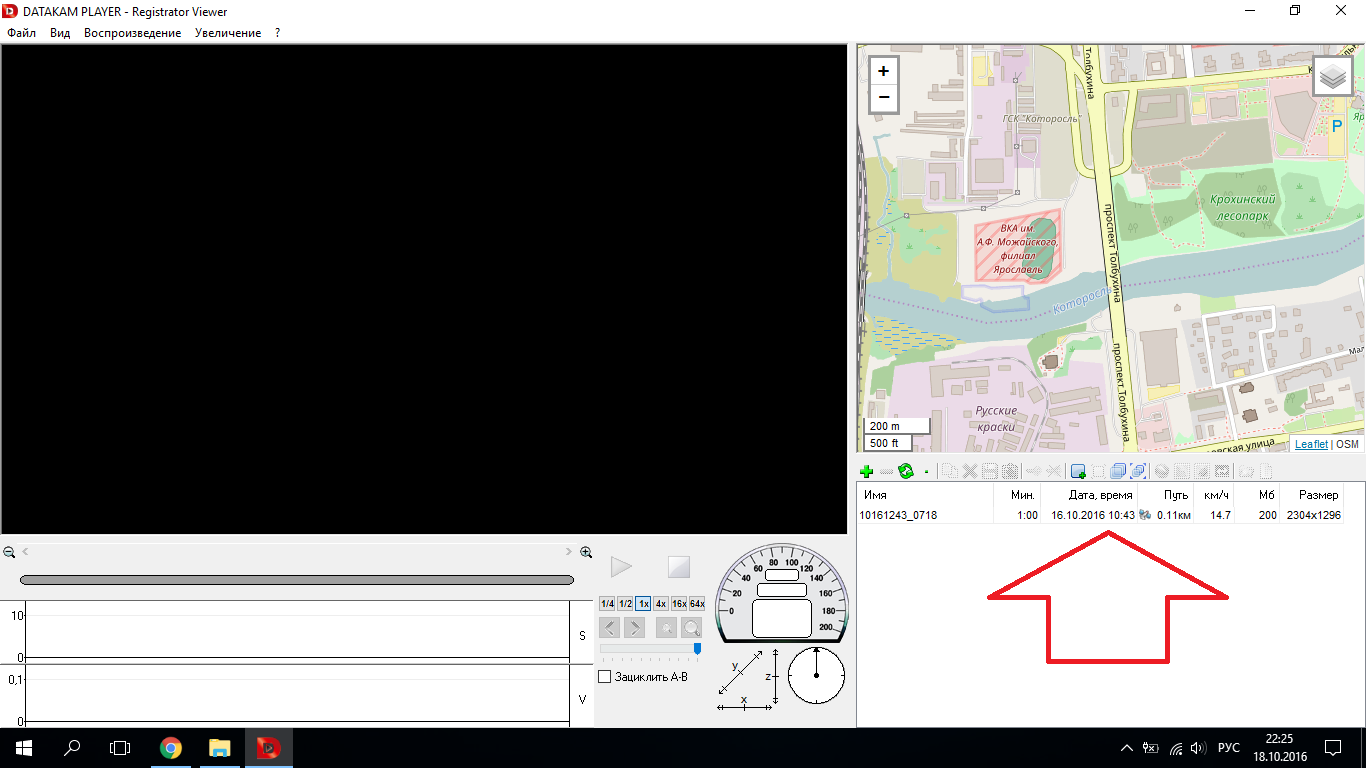Click the map layers icon
Viewport: 1366px width, 768px height.
pos(1332,76)
